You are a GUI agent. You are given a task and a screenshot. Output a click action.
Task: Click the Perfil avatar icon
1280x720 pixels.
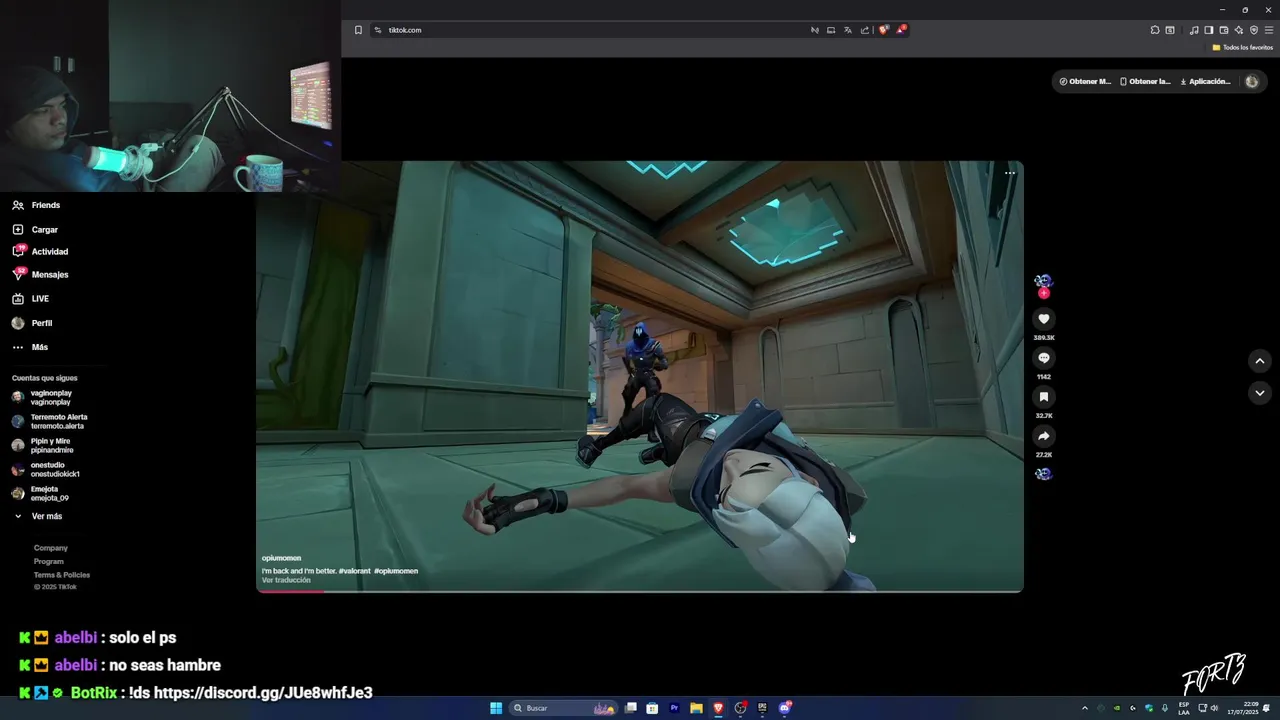18,323
